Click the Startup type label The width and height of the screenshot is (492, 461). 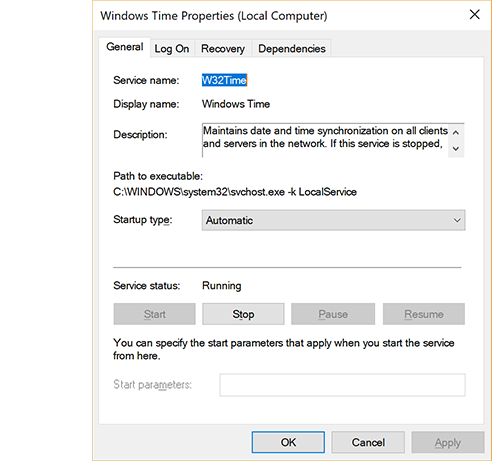coord(143,220)
